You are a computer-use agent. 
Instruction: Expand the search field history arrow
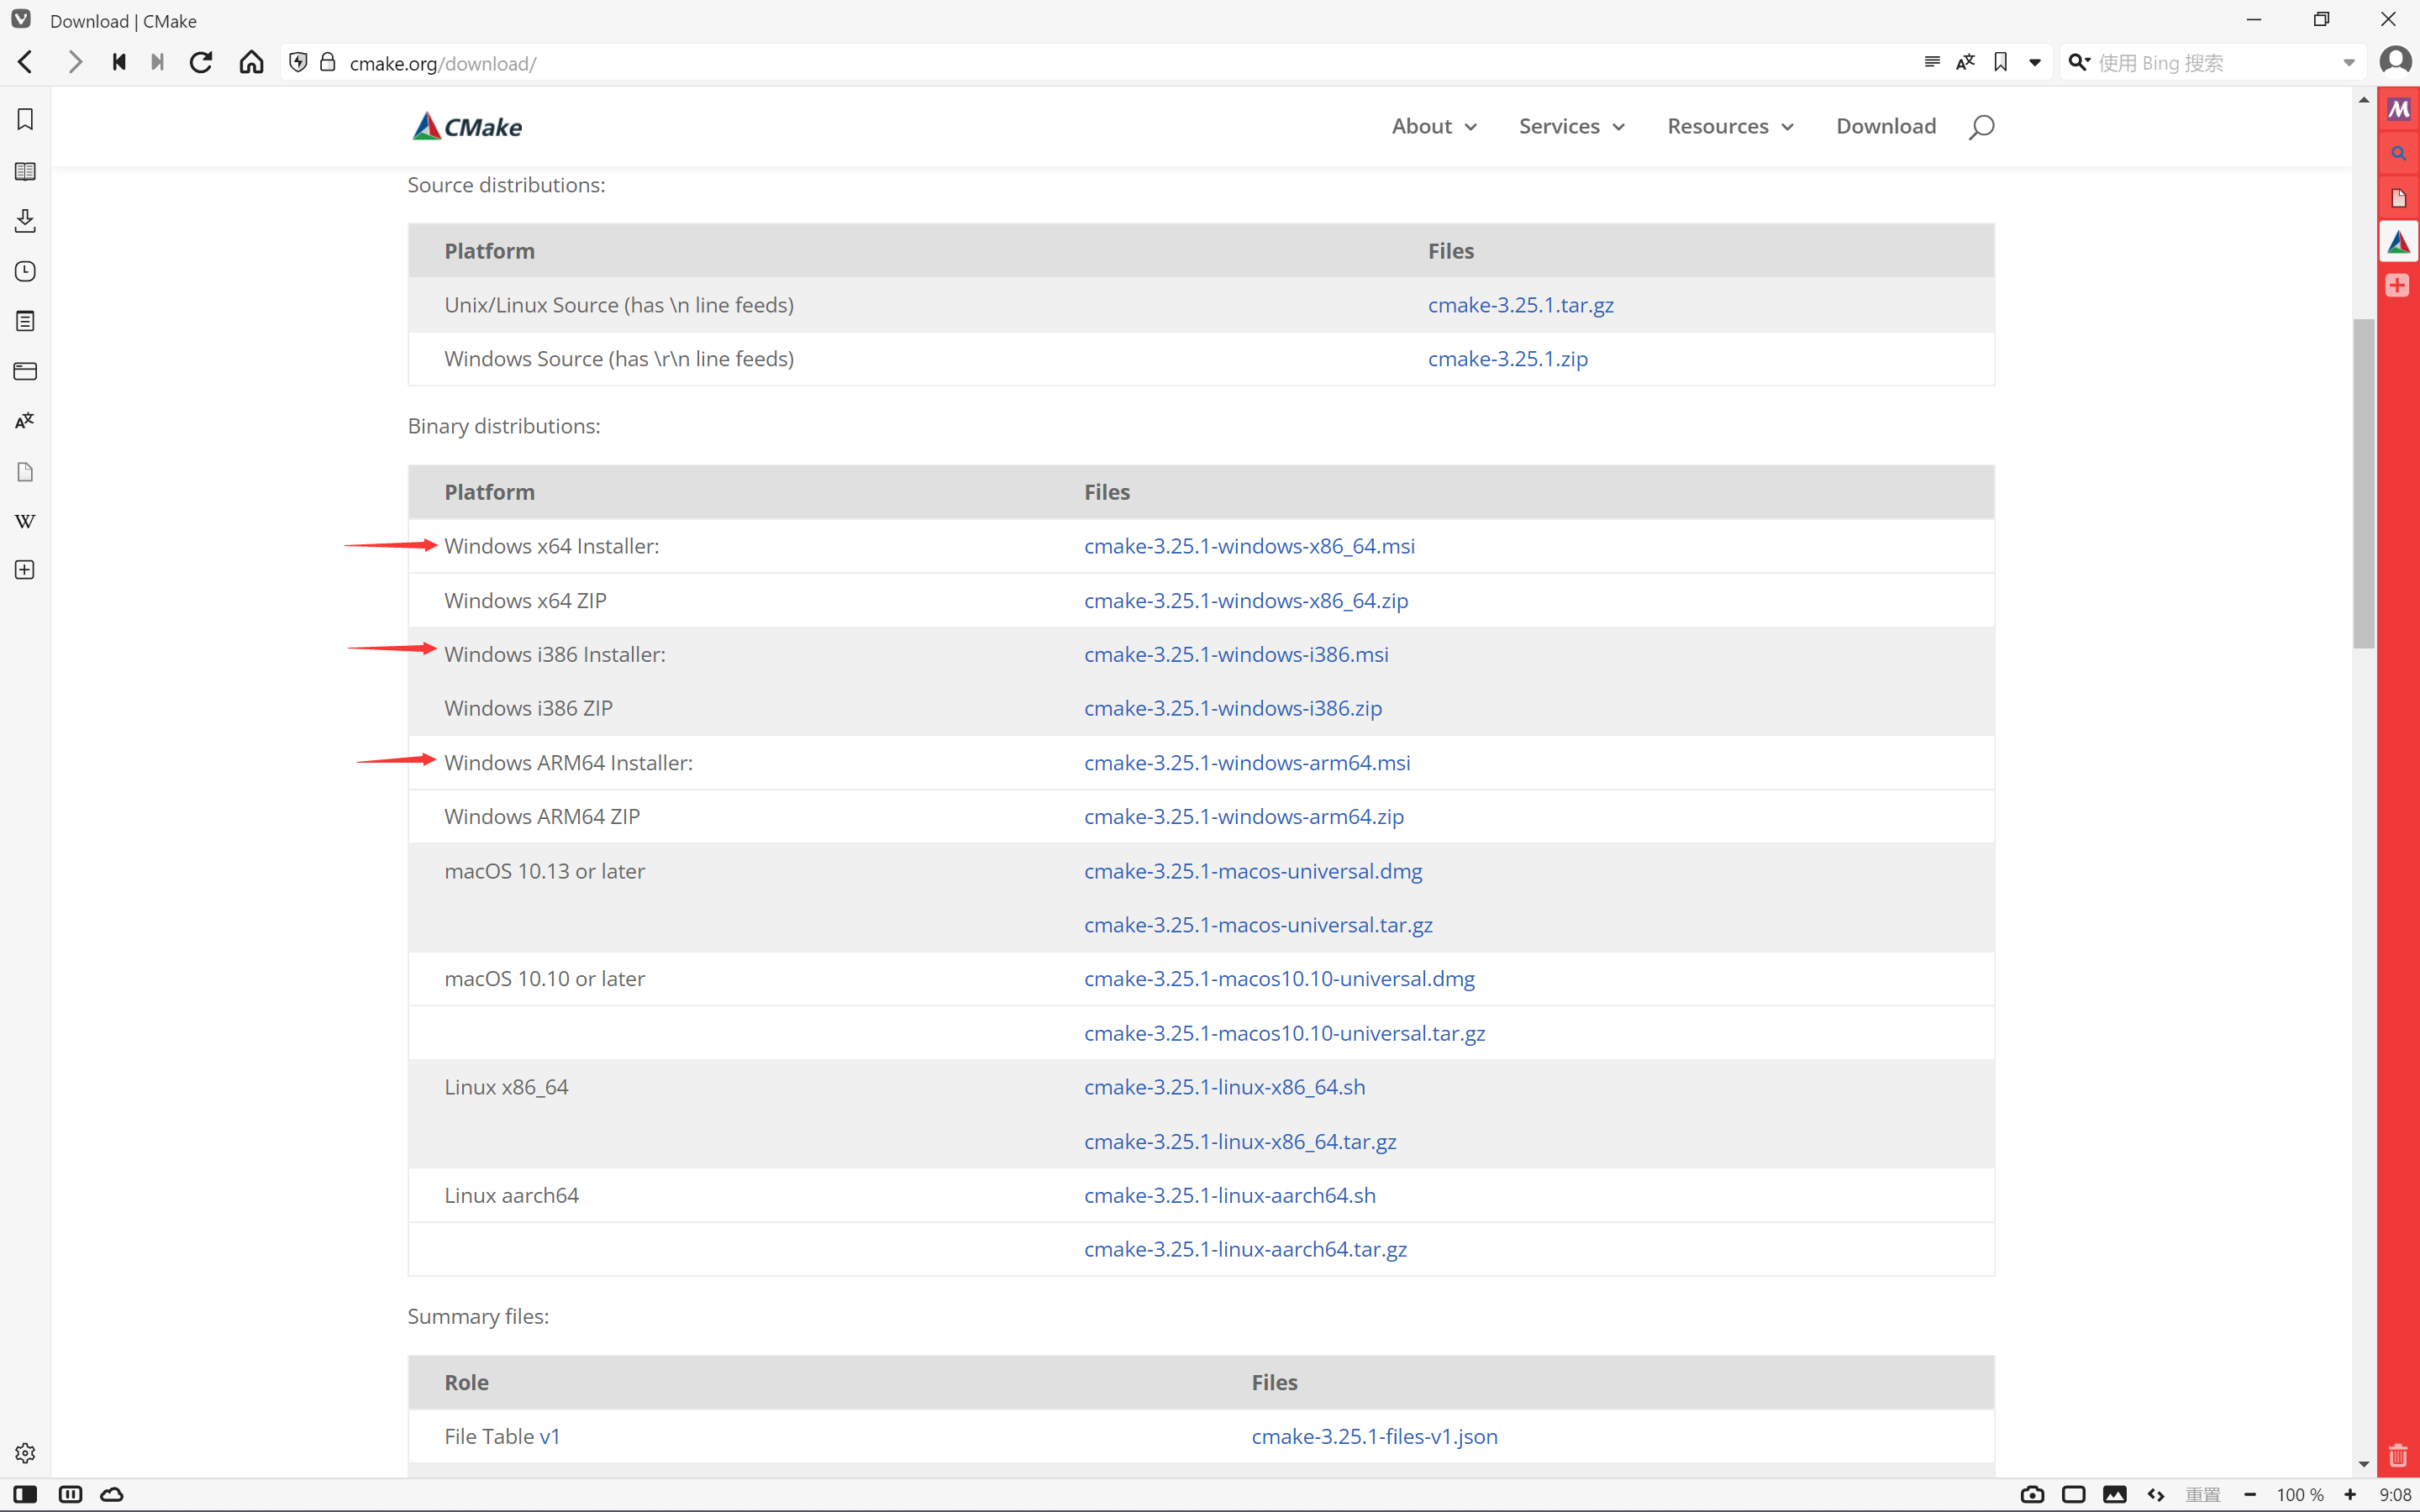(x=2349, y=63)
